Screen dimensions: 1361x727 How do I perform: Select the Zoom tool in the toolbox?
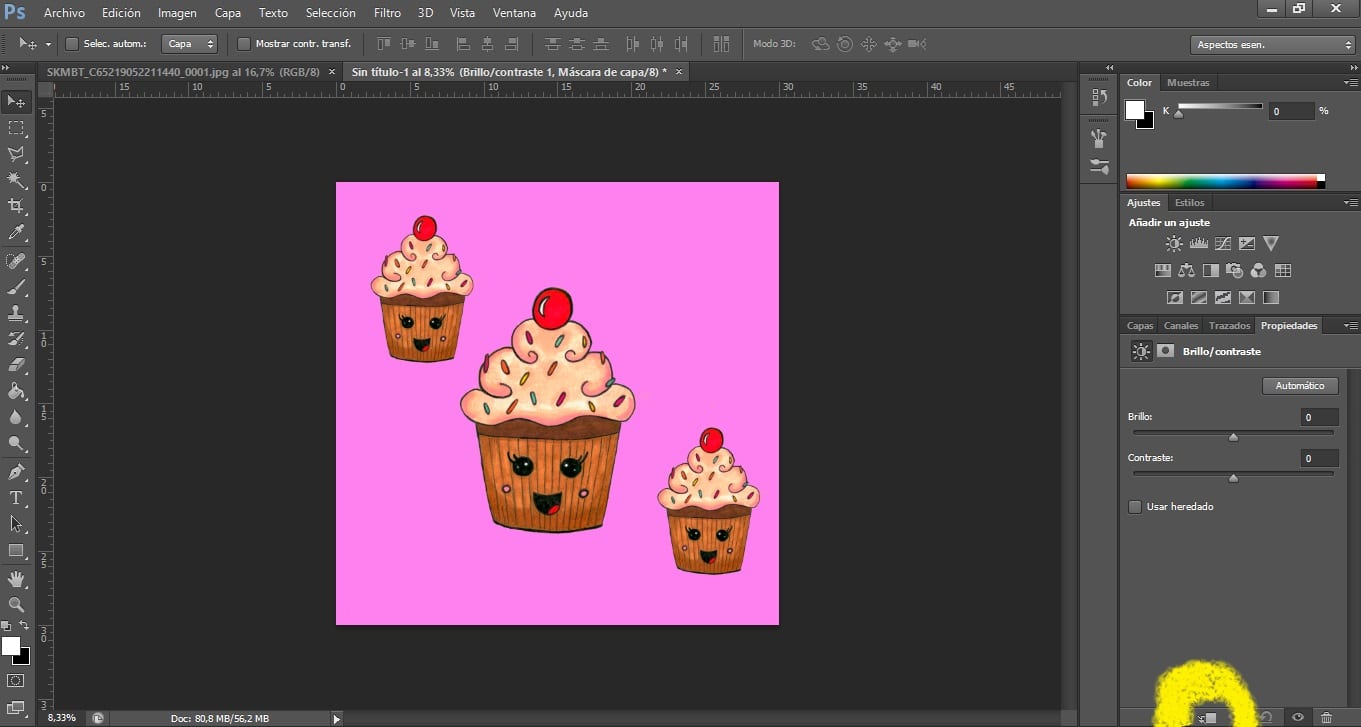[x=16, y=605]
